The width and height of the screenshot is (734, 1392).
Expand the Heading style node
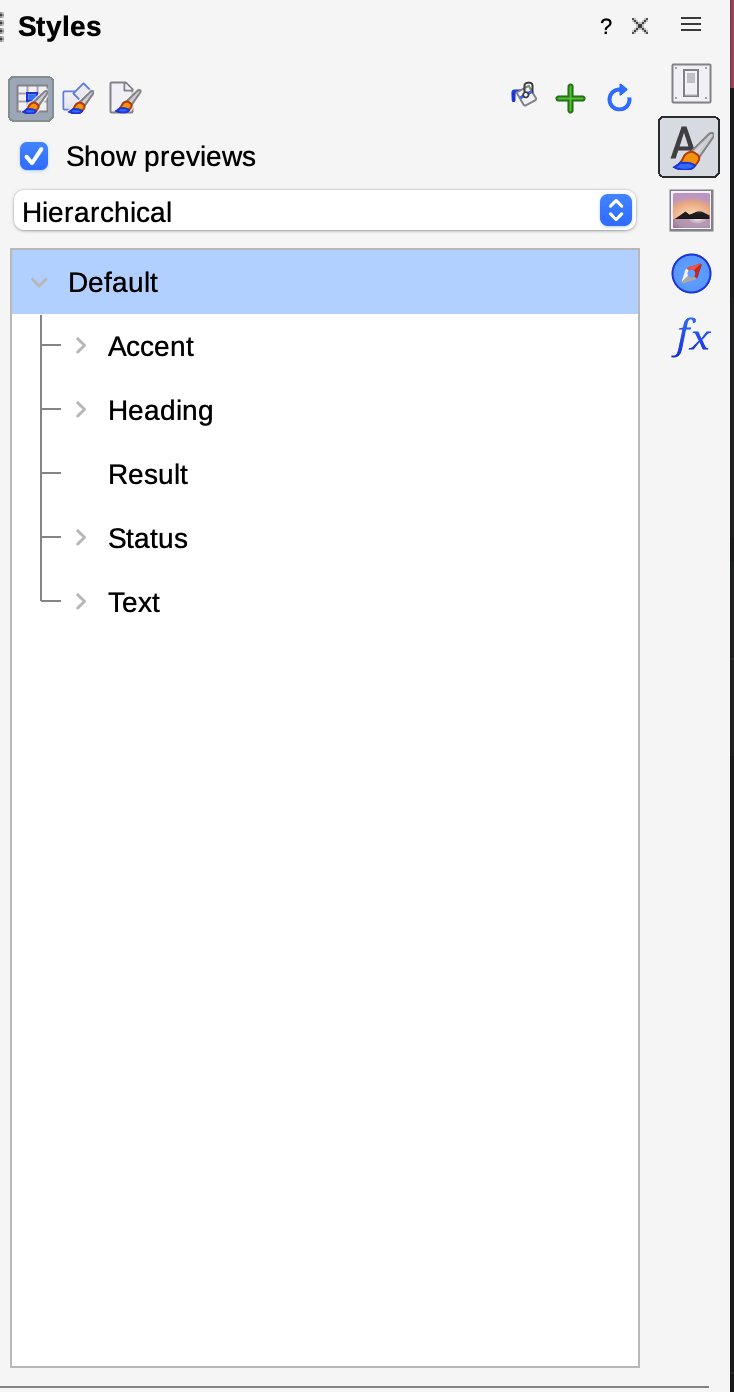click(81, 410)
